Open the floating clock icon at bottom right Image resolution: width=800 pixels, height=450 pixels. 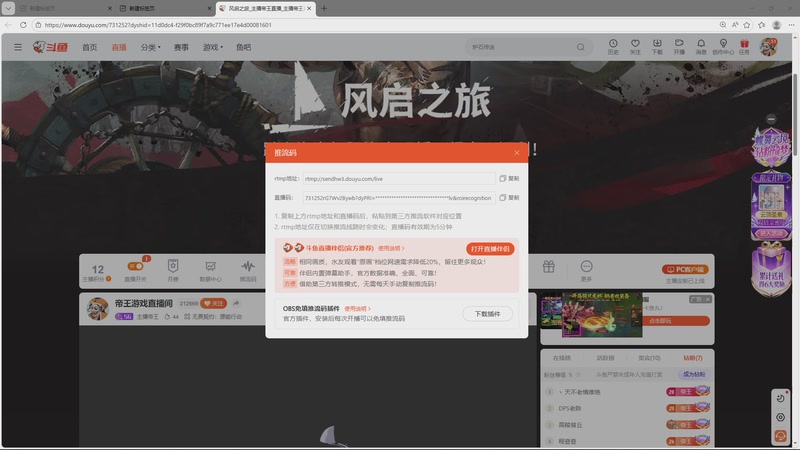pos(780,398)
